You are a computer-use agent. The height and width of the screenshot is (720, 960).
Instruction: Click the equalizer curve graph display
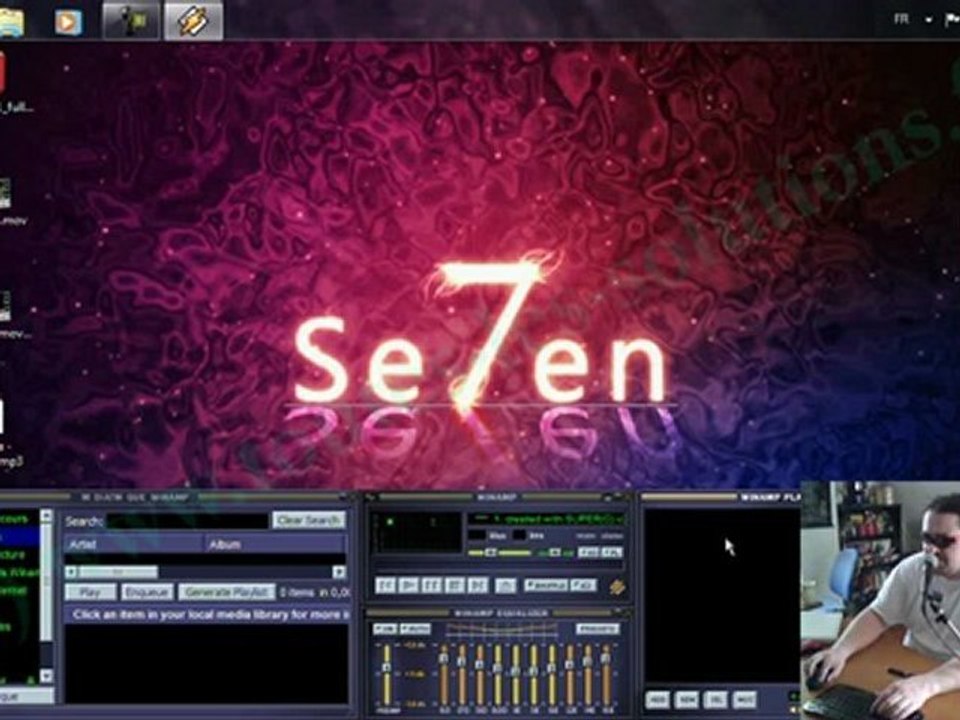(502, 629)
